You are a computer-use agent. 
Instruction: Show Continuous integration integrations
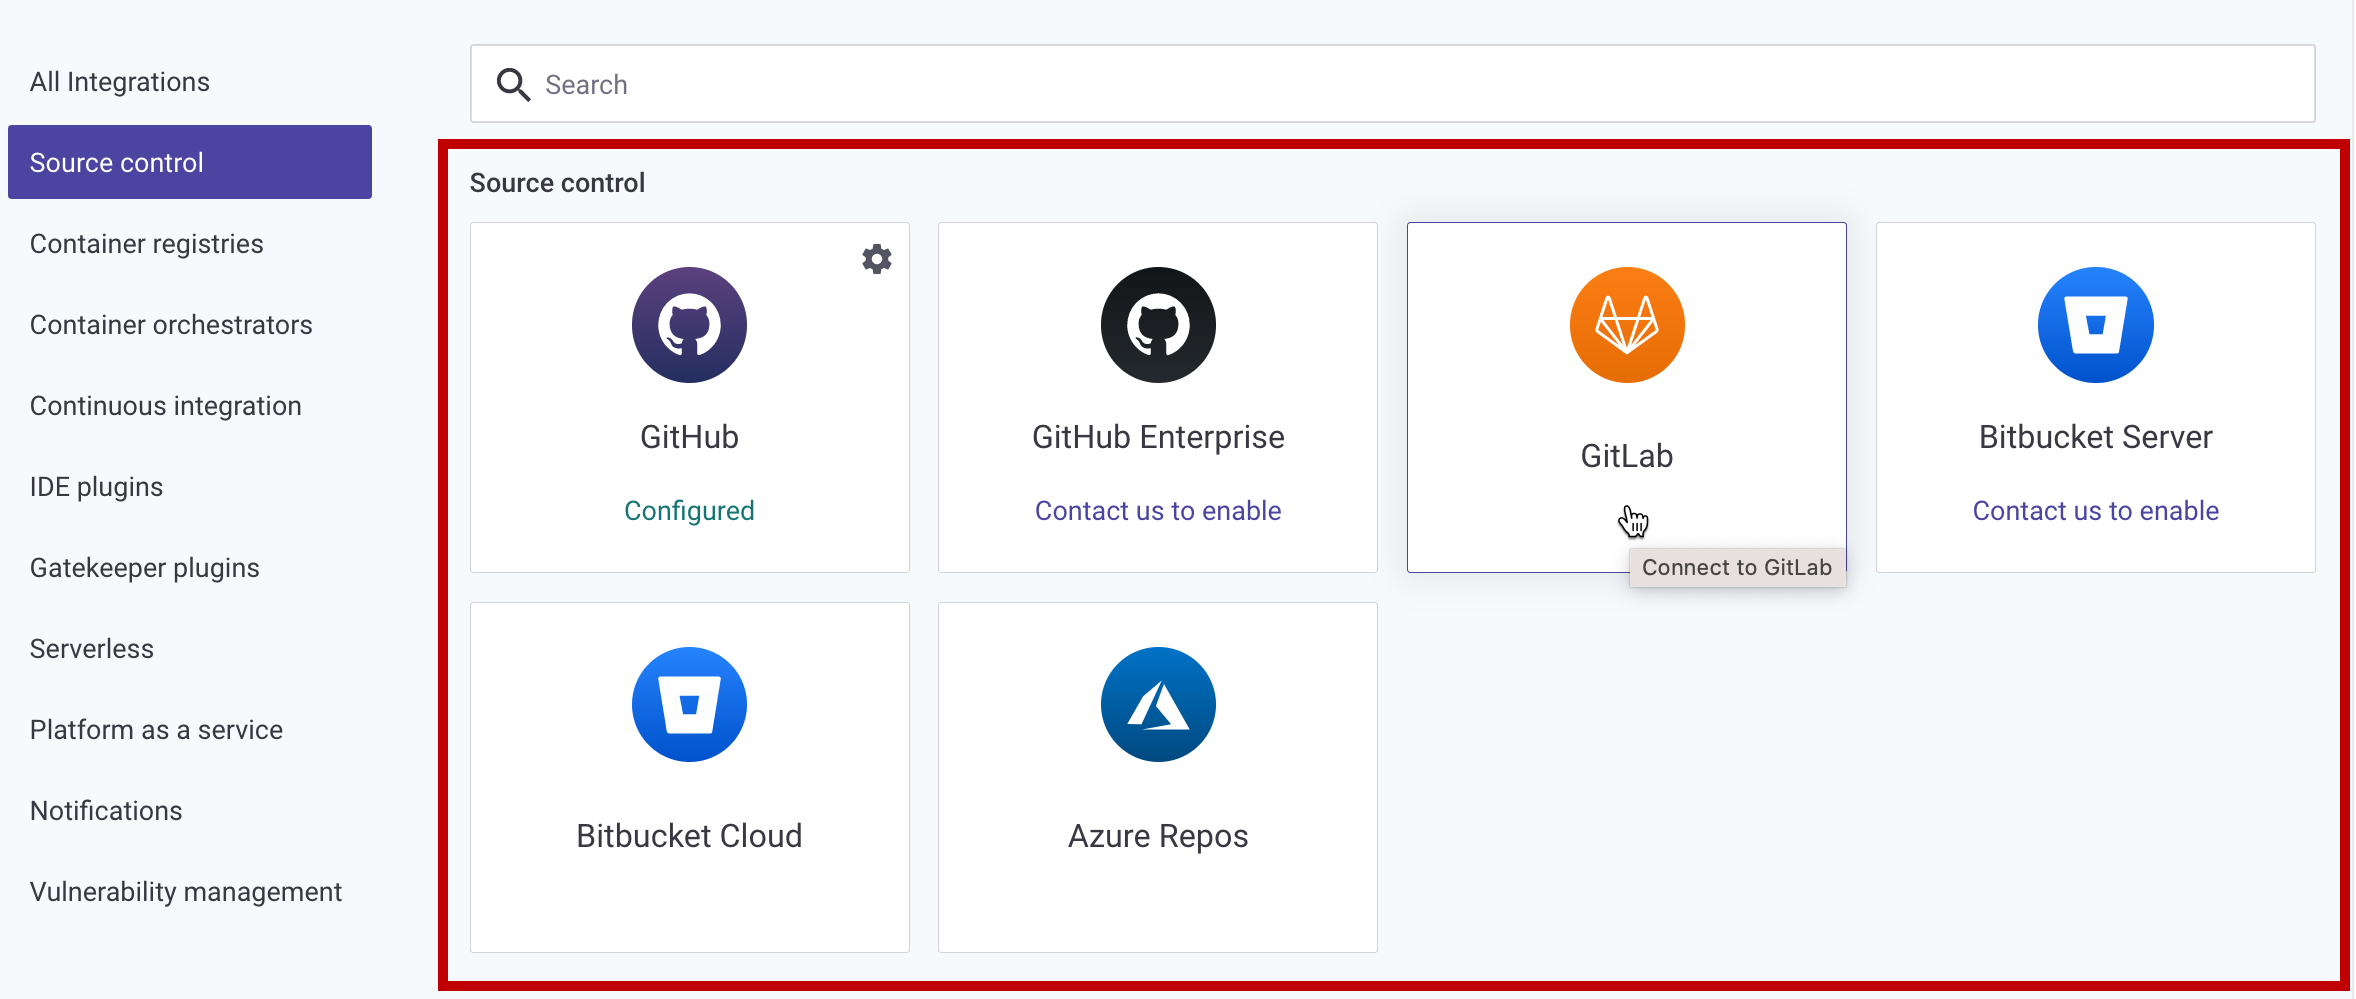166,406
